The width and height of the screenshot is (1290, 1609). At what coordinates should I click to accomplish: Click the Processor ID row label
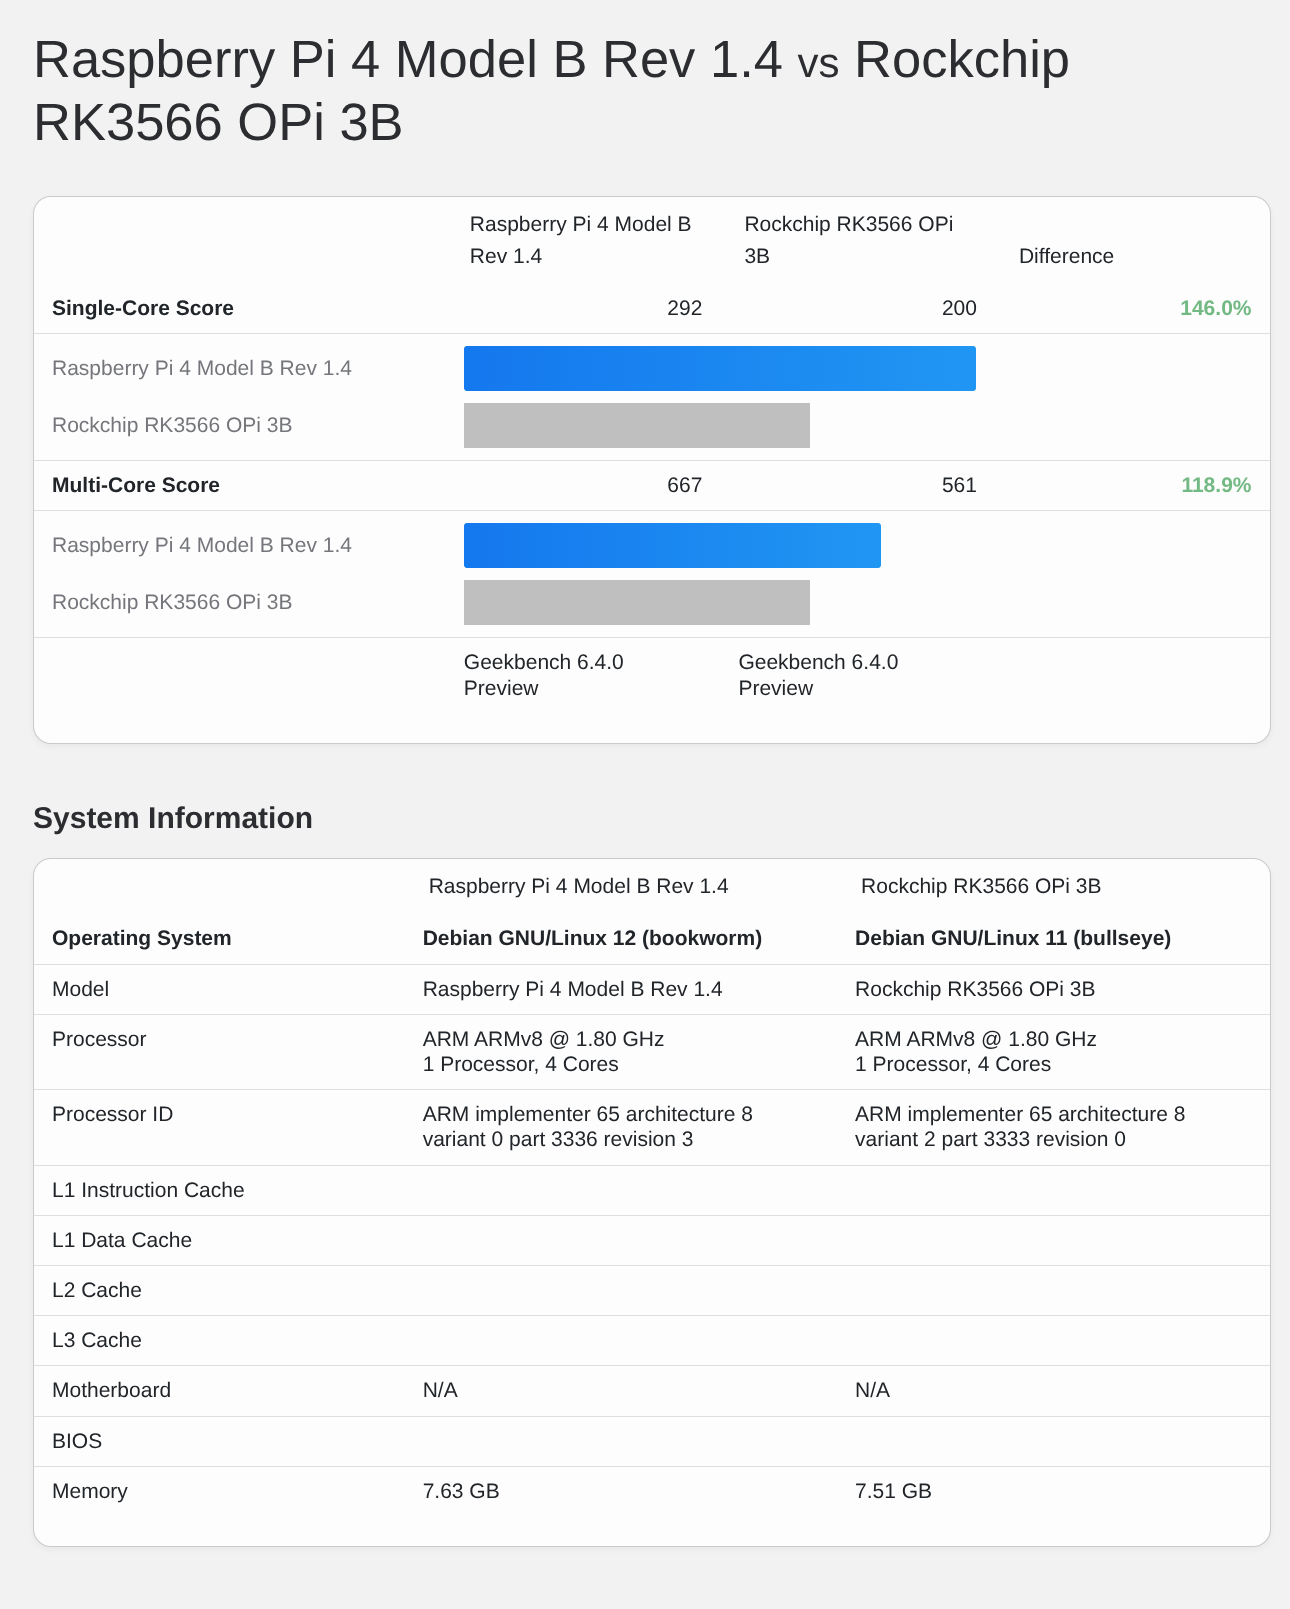(112, 1114)
